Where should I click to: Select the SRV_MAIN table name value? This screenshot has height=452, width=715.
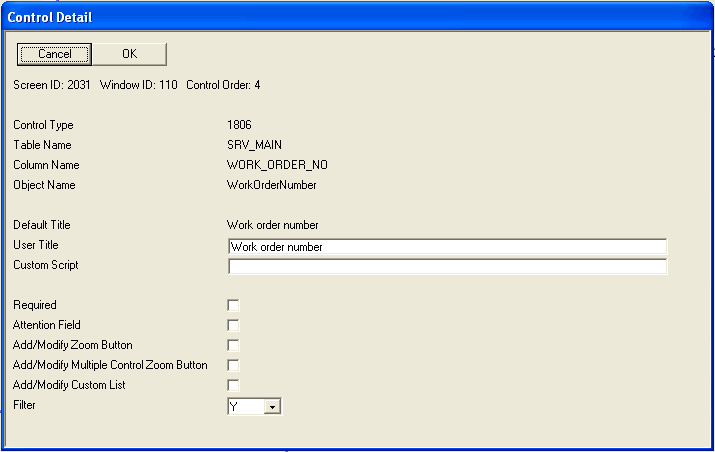point(254,145)
